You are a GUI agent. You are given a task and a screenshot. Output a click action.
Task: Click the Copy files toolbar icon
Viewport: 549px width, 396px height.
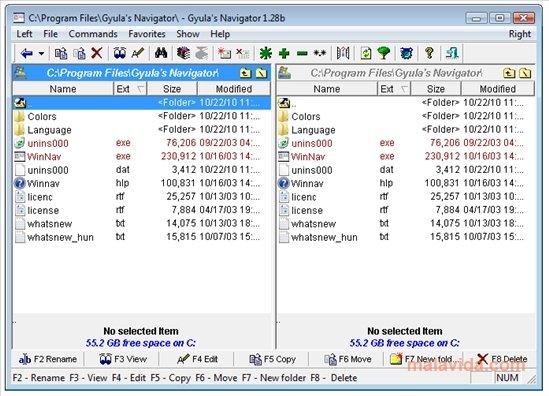[61, 54]
